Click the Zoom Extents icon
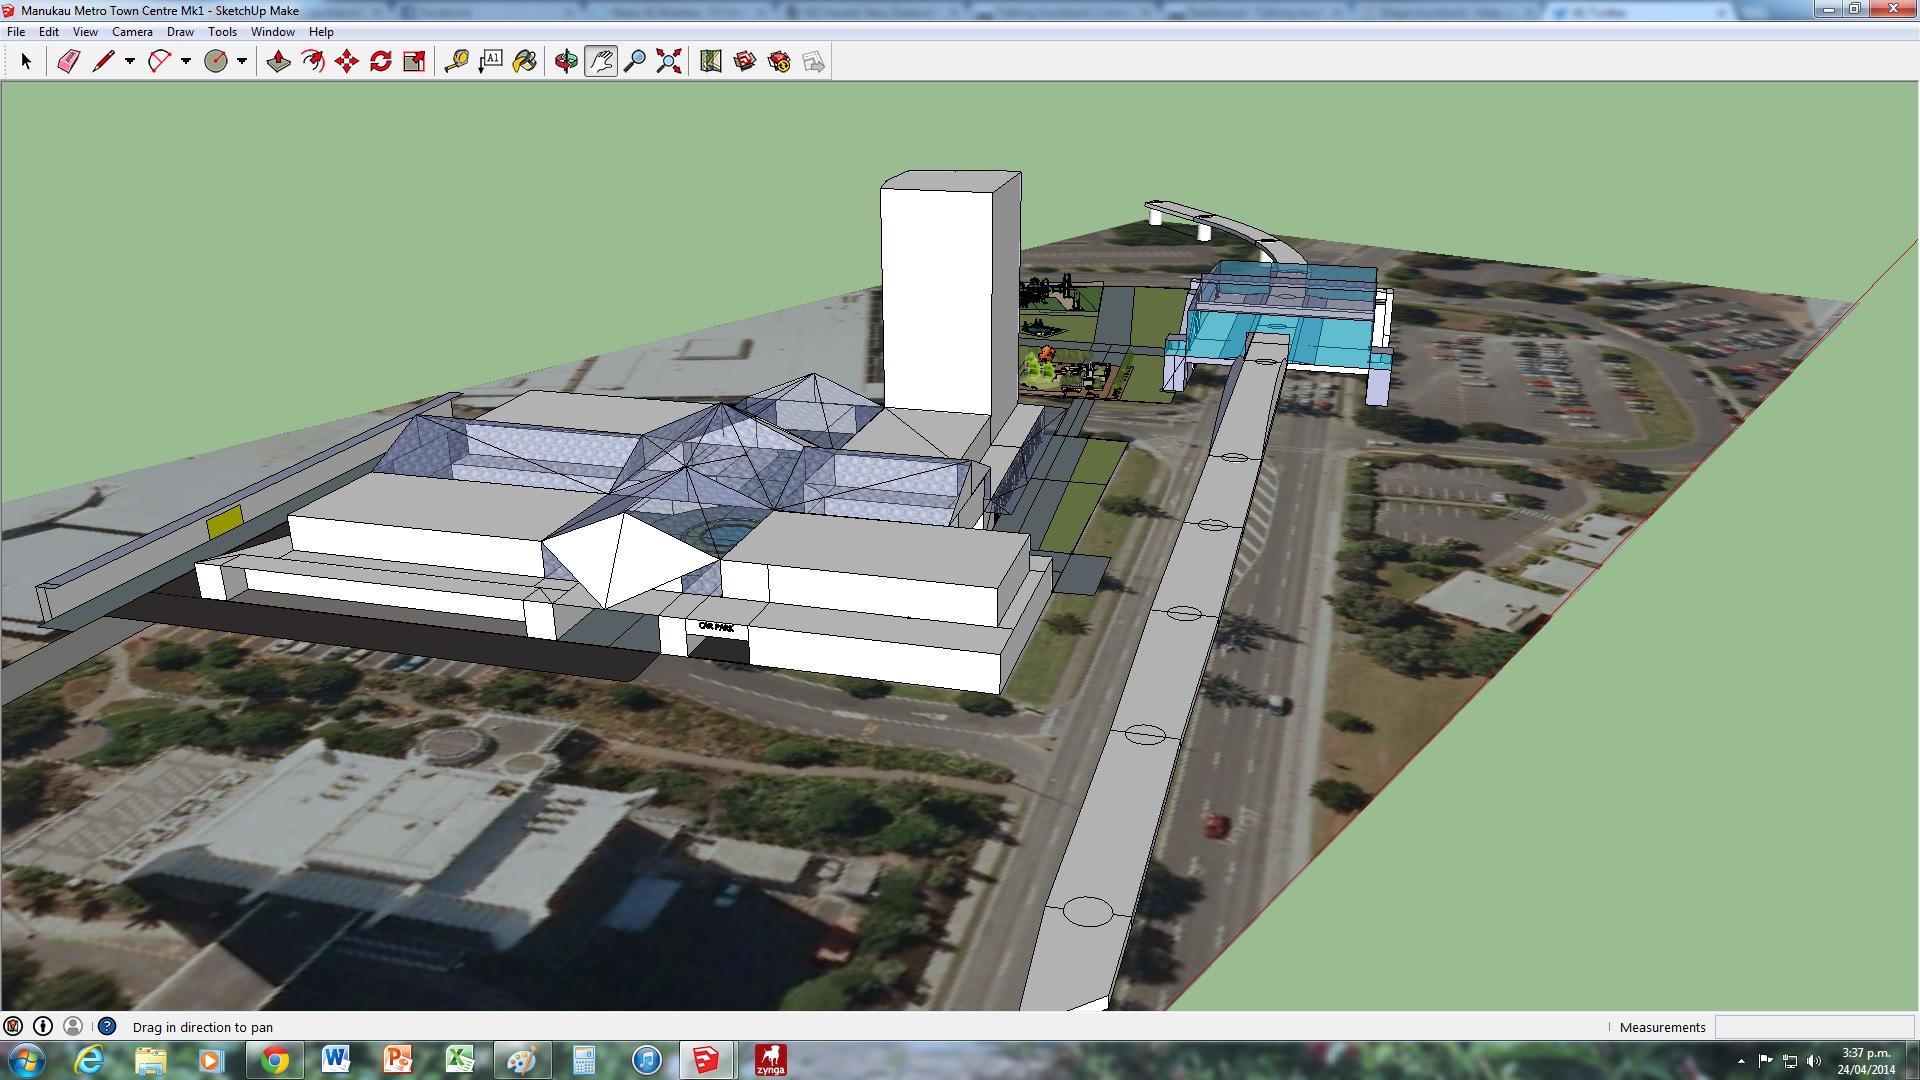Image resolution: width=1920 pixels, height=1080 pixels. [669, 62]
